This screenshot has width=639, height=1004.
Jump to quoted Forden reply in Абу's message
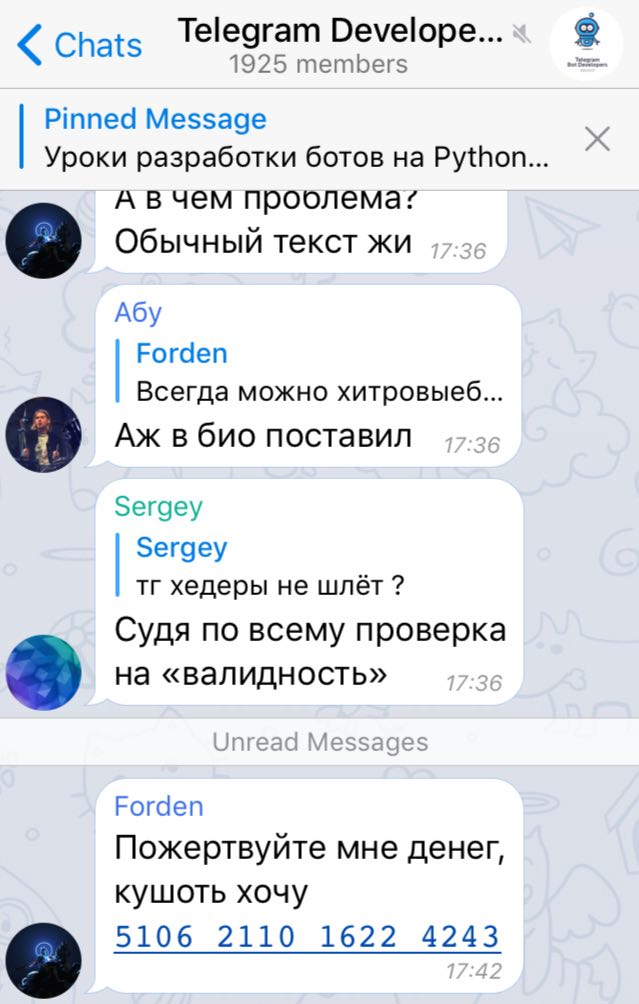[310, 372]
